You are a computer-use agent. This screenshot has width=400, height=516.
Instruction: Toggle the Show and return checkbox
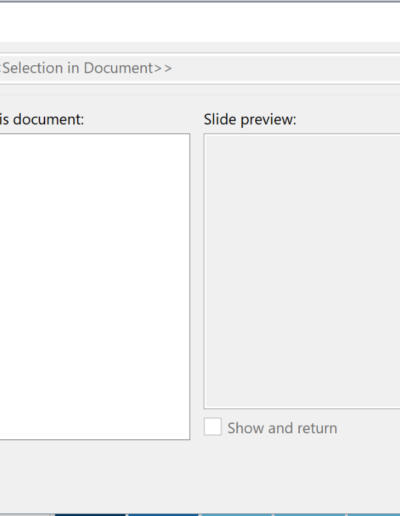pyautogui.click(x=213, y=427)
